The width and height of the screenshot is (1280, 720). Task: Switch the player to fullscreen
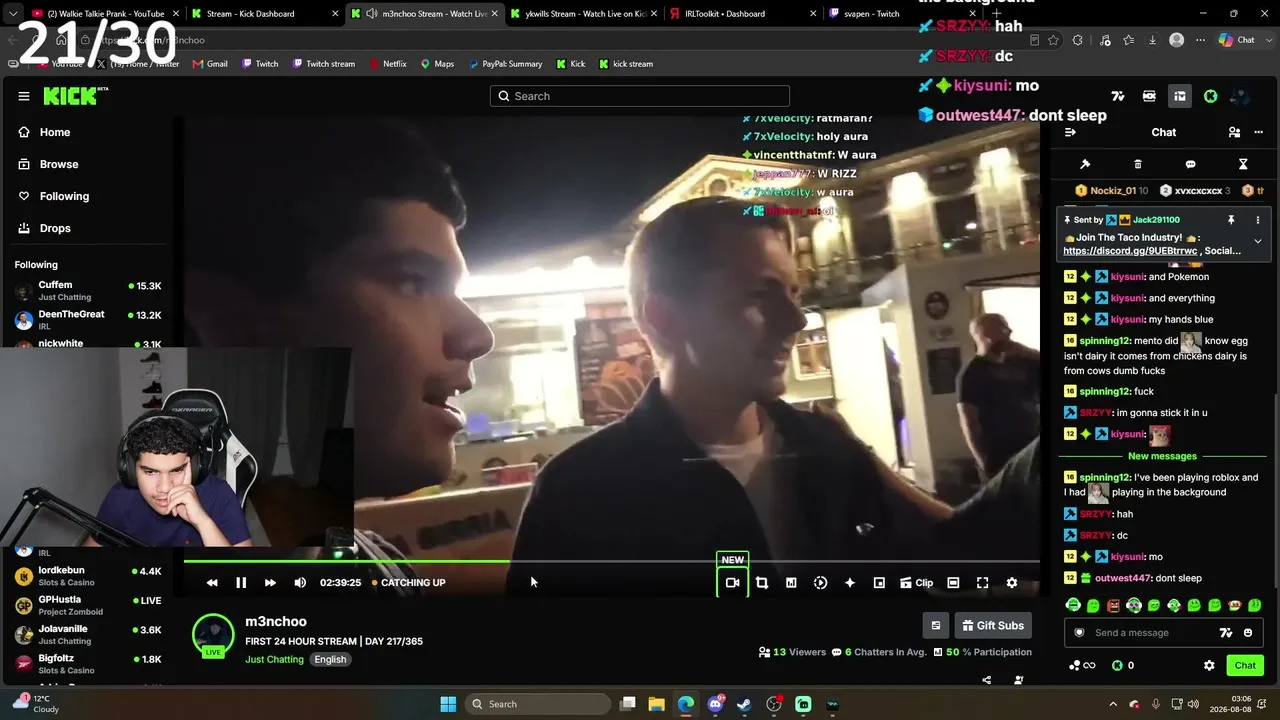pos(983,583)
